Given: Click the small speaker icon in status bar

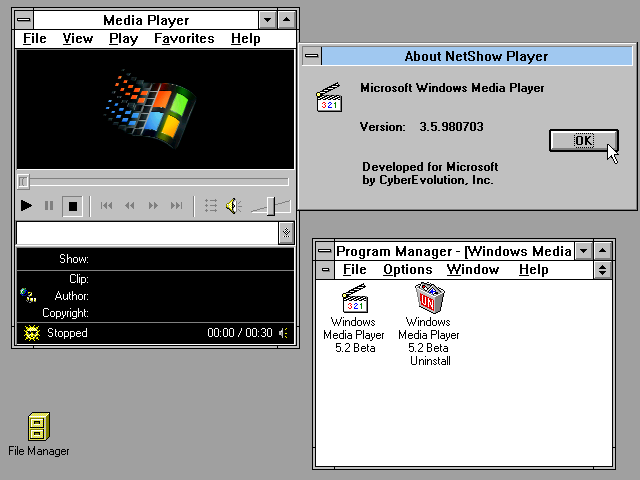Looking at the screenshot, I should (283, 333).
